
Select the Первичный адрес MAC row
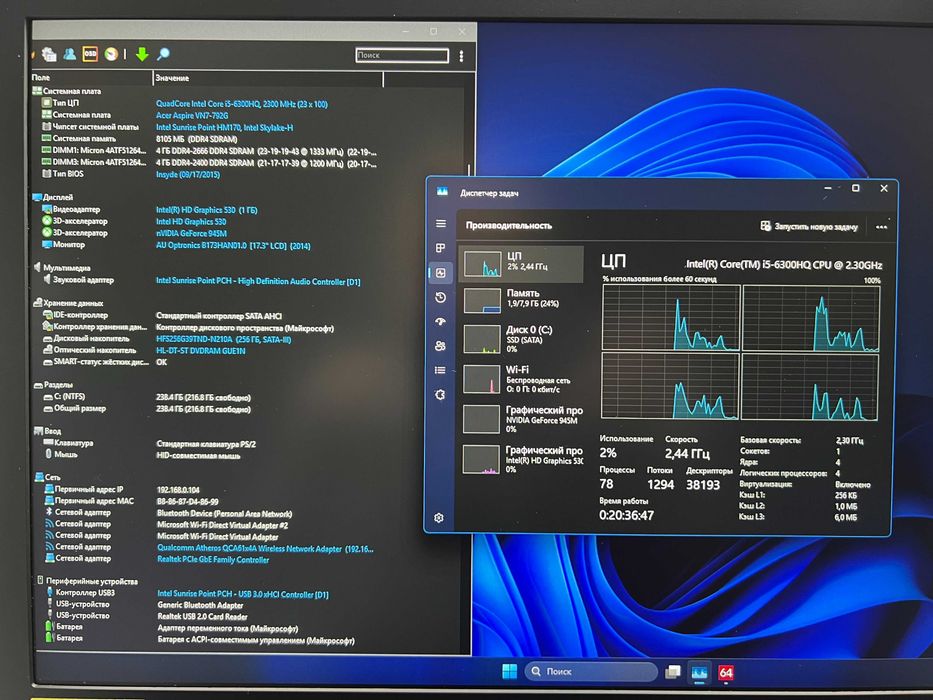pyautogui.click(x=132, y=501)
